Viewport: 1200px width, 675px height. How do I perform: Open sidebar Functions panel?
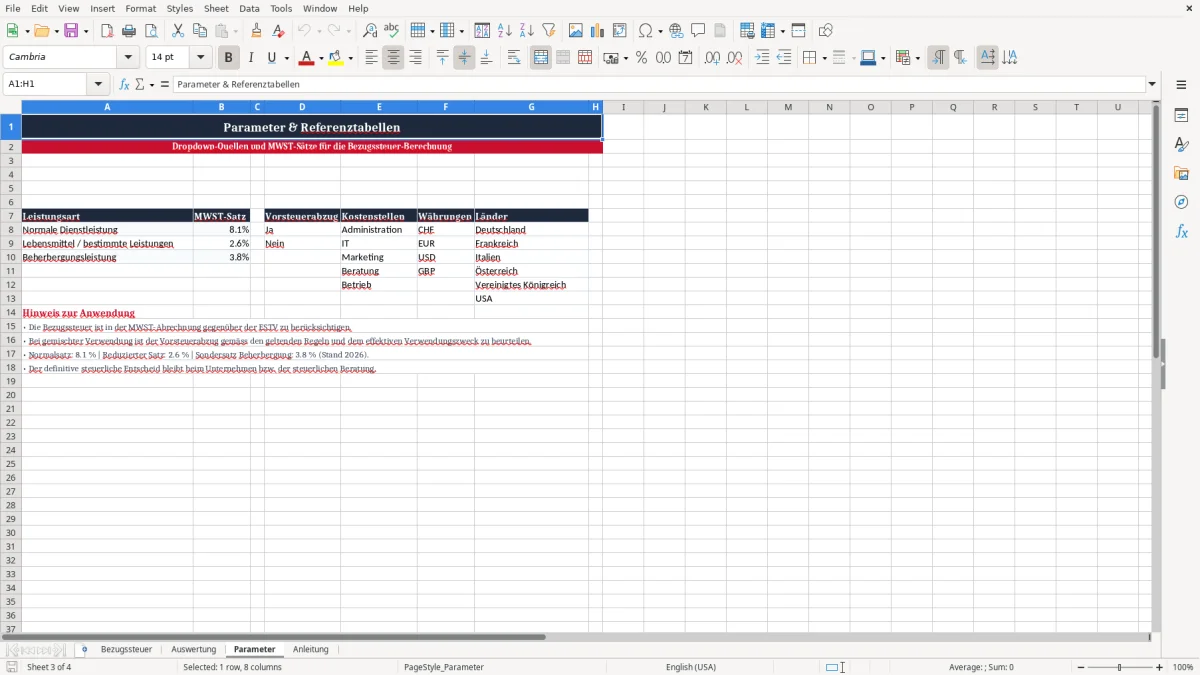(x=1181, y=231)
